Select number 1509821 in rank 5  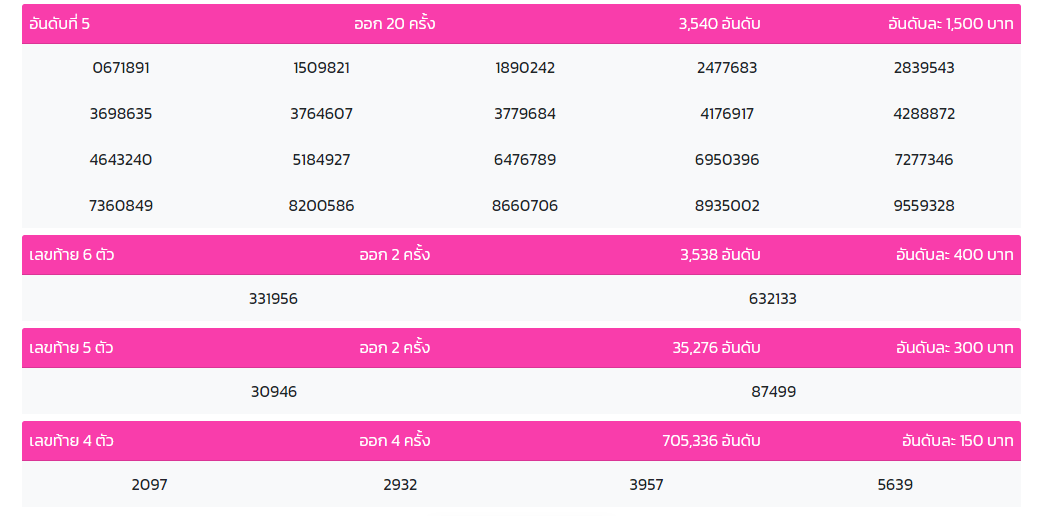pos(321,68)
